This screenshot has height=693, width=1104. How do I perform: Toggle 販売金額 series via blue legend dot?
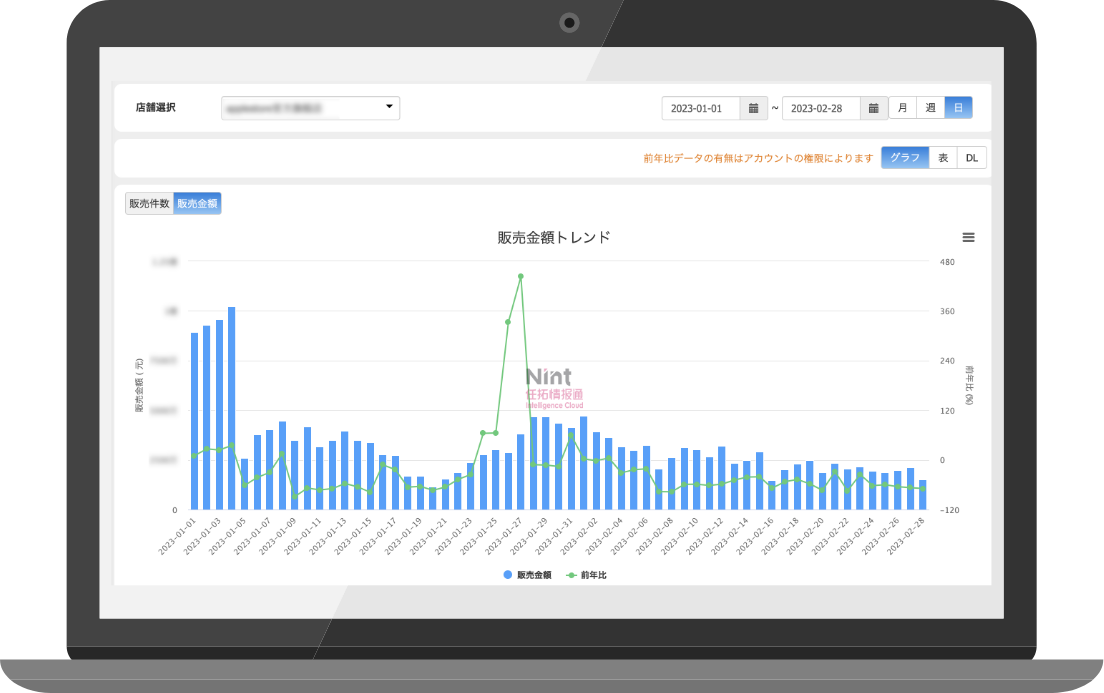pyautogui.click(x=508, y=575)
